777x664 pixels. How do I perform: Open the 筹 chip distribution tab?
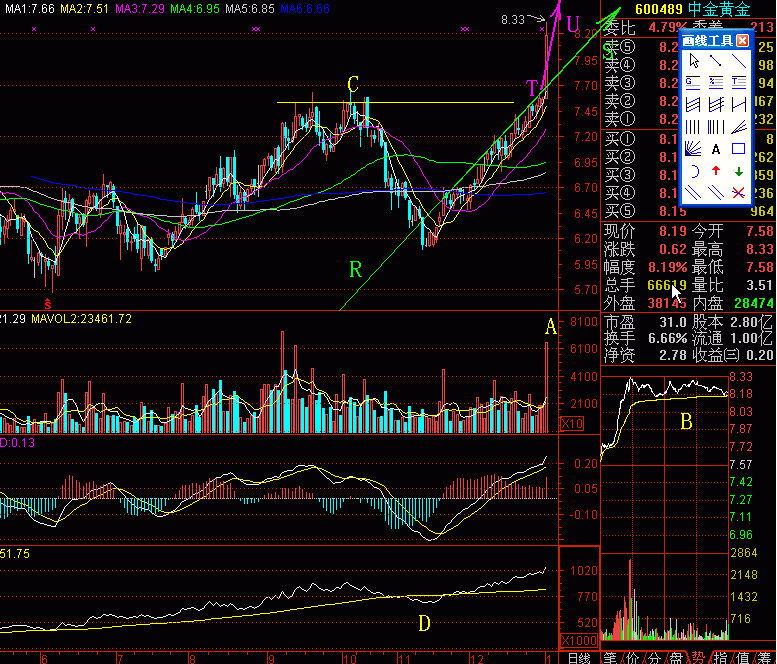click(763, 657)
